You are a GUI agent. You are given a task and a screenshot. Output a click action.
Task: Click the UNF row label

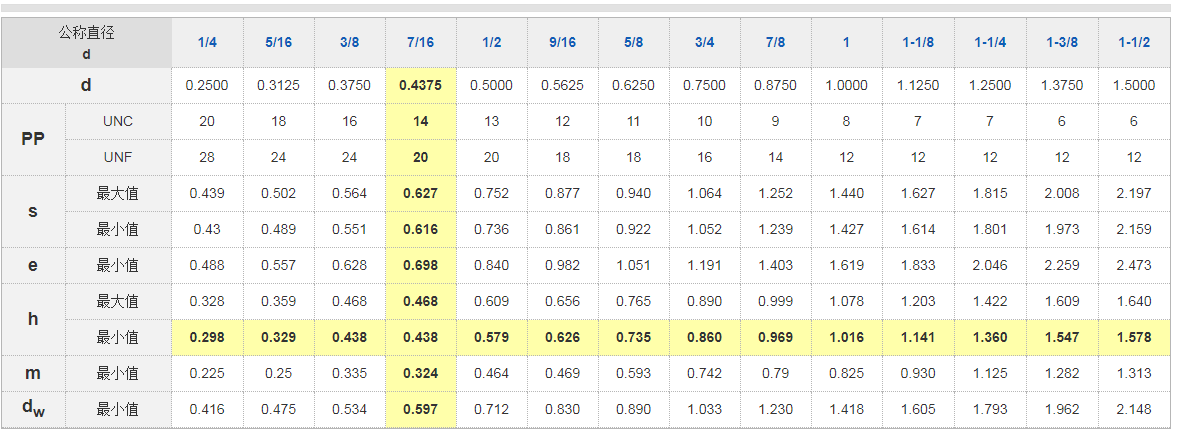point(117,157)
